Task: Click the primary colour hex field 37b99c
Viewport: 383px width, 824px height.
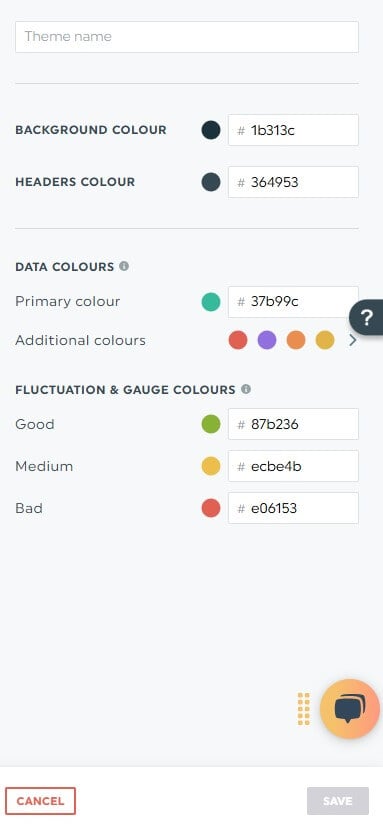Action: [x=293, y=302]
